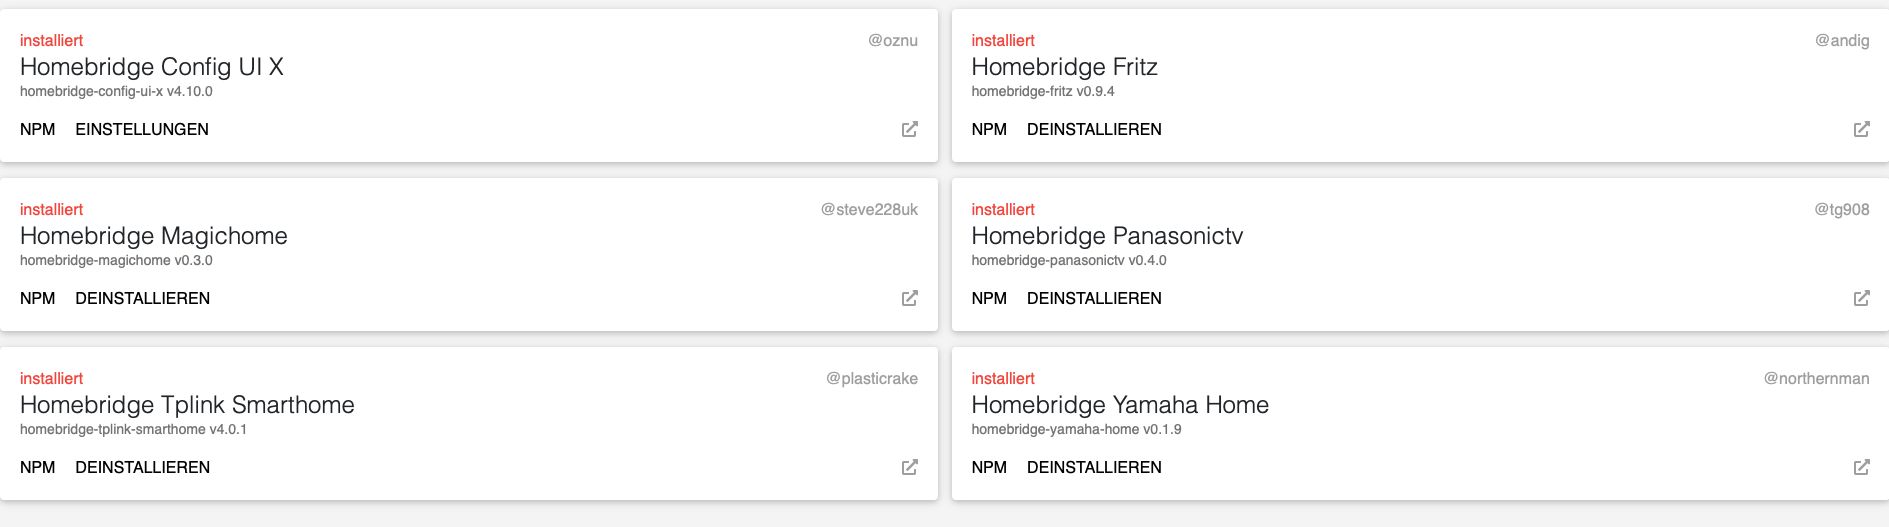This screenshot has width=1889, height=527.
Task: Open NPM page for Homebridge Config UI X
Action: pos(38,129)
